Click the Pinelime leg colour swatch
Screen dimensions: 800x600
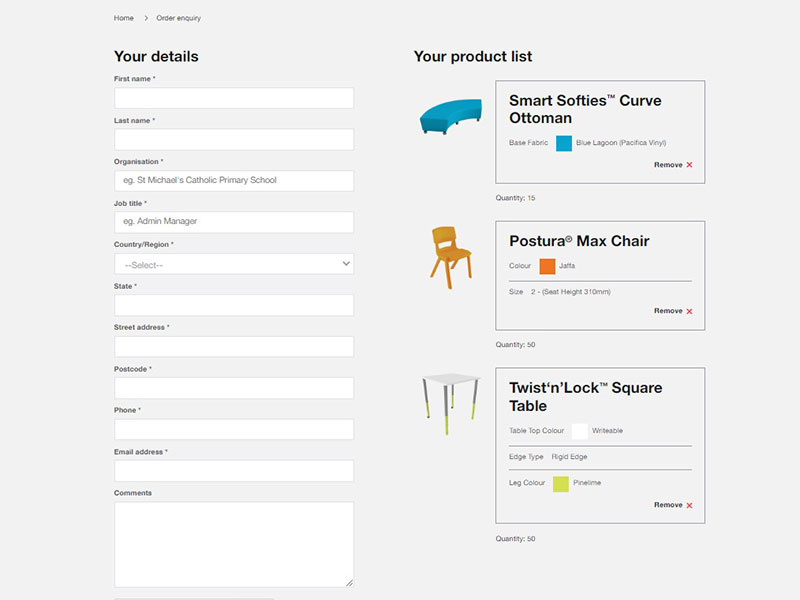pos(561,484)
